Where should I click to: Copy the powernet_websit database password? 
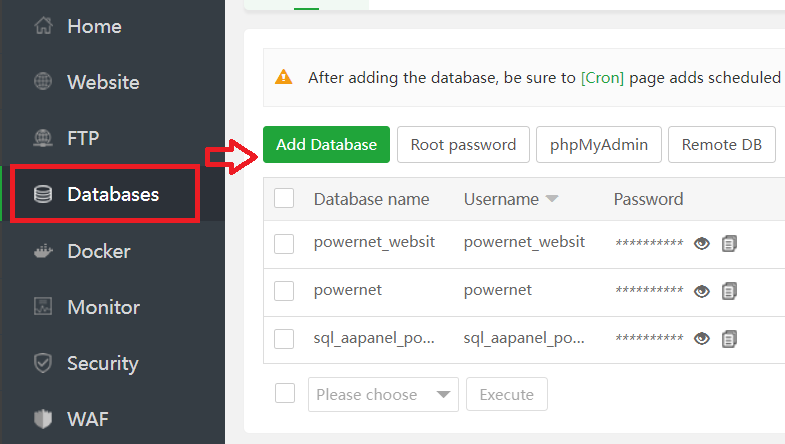730,243
